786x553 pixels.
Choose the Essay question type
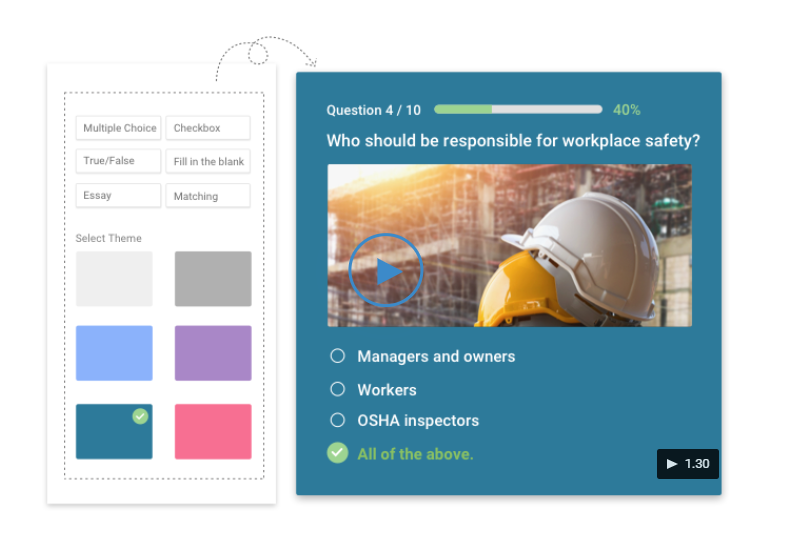click(118, 195)
